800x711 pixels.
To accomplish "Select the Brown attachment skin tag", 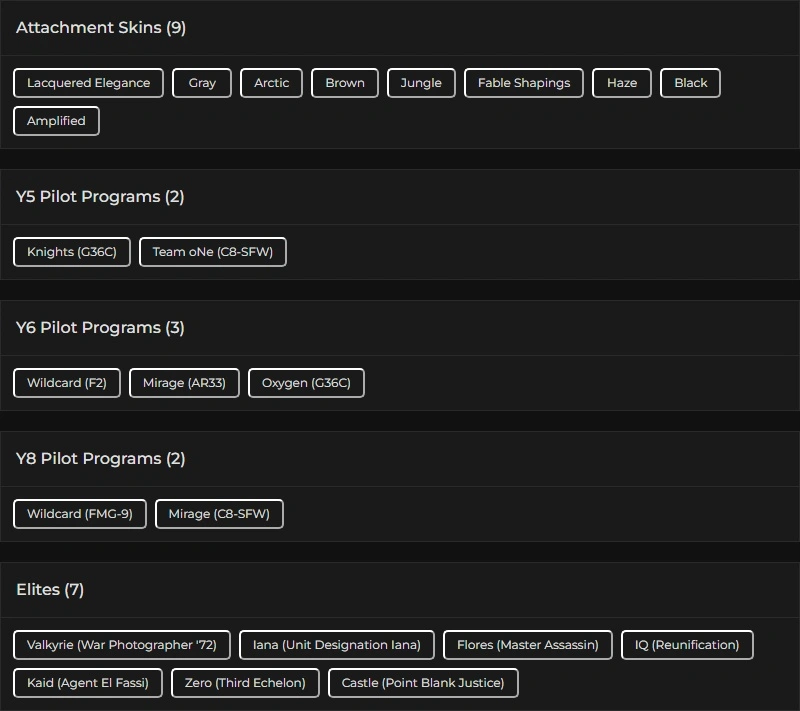I will point(345,83).
